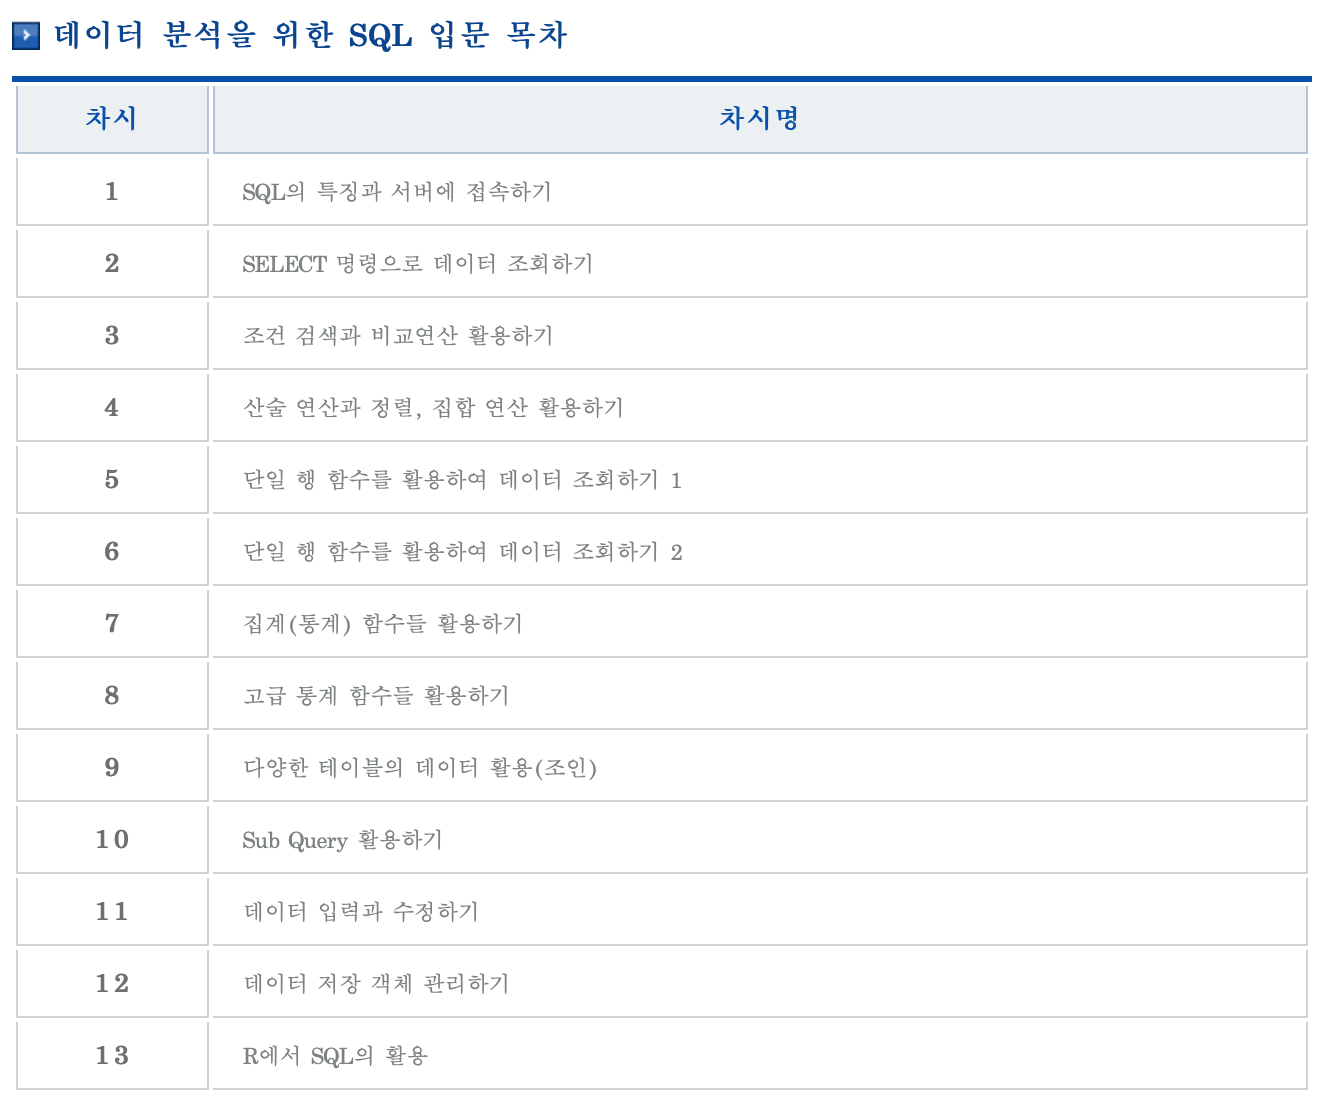The height and width of the screenshot is (1114, 1330).
Task: Click '집계(통계) 함수들 활용하기' lesson
Action: pos(383,624)
